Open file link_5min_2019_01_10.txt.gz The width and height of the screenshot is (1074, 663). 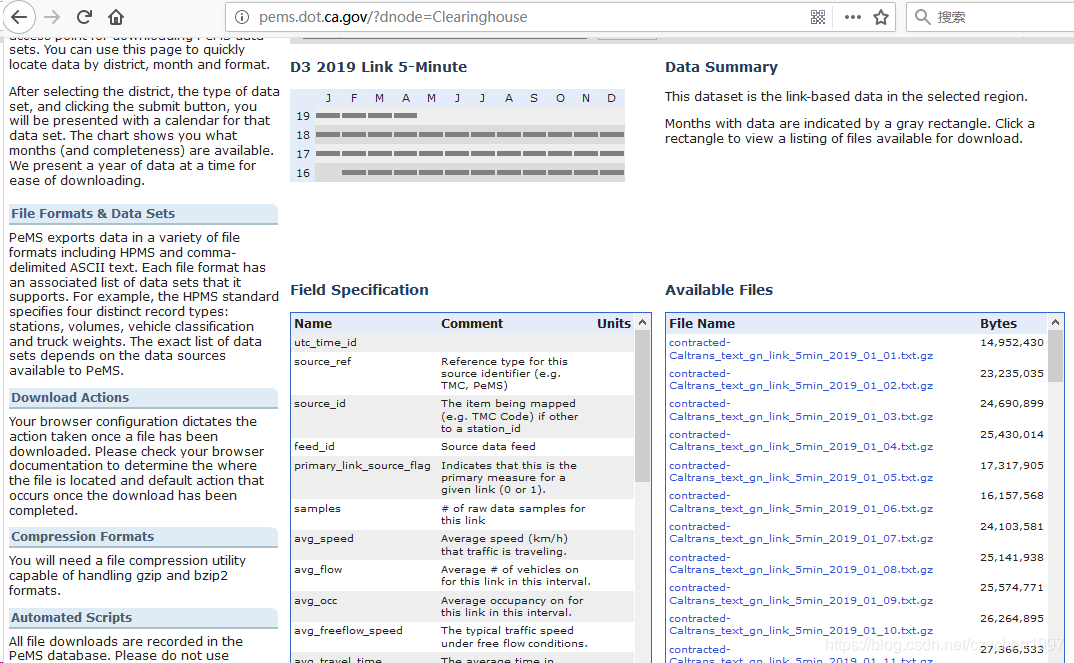click(801, 624)
